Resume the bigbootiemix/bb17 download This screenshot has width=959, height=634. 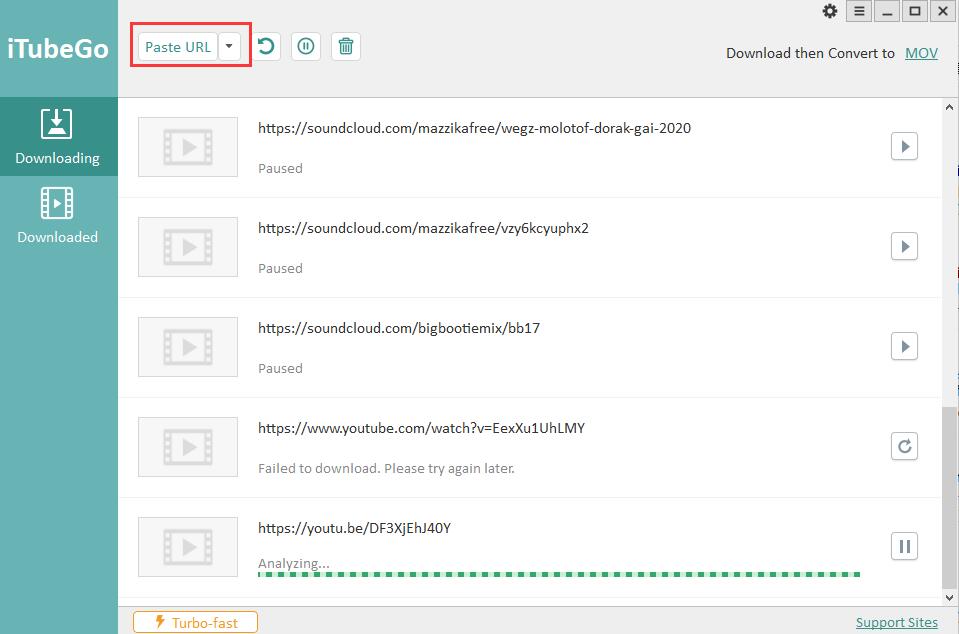tap(905, 347)
